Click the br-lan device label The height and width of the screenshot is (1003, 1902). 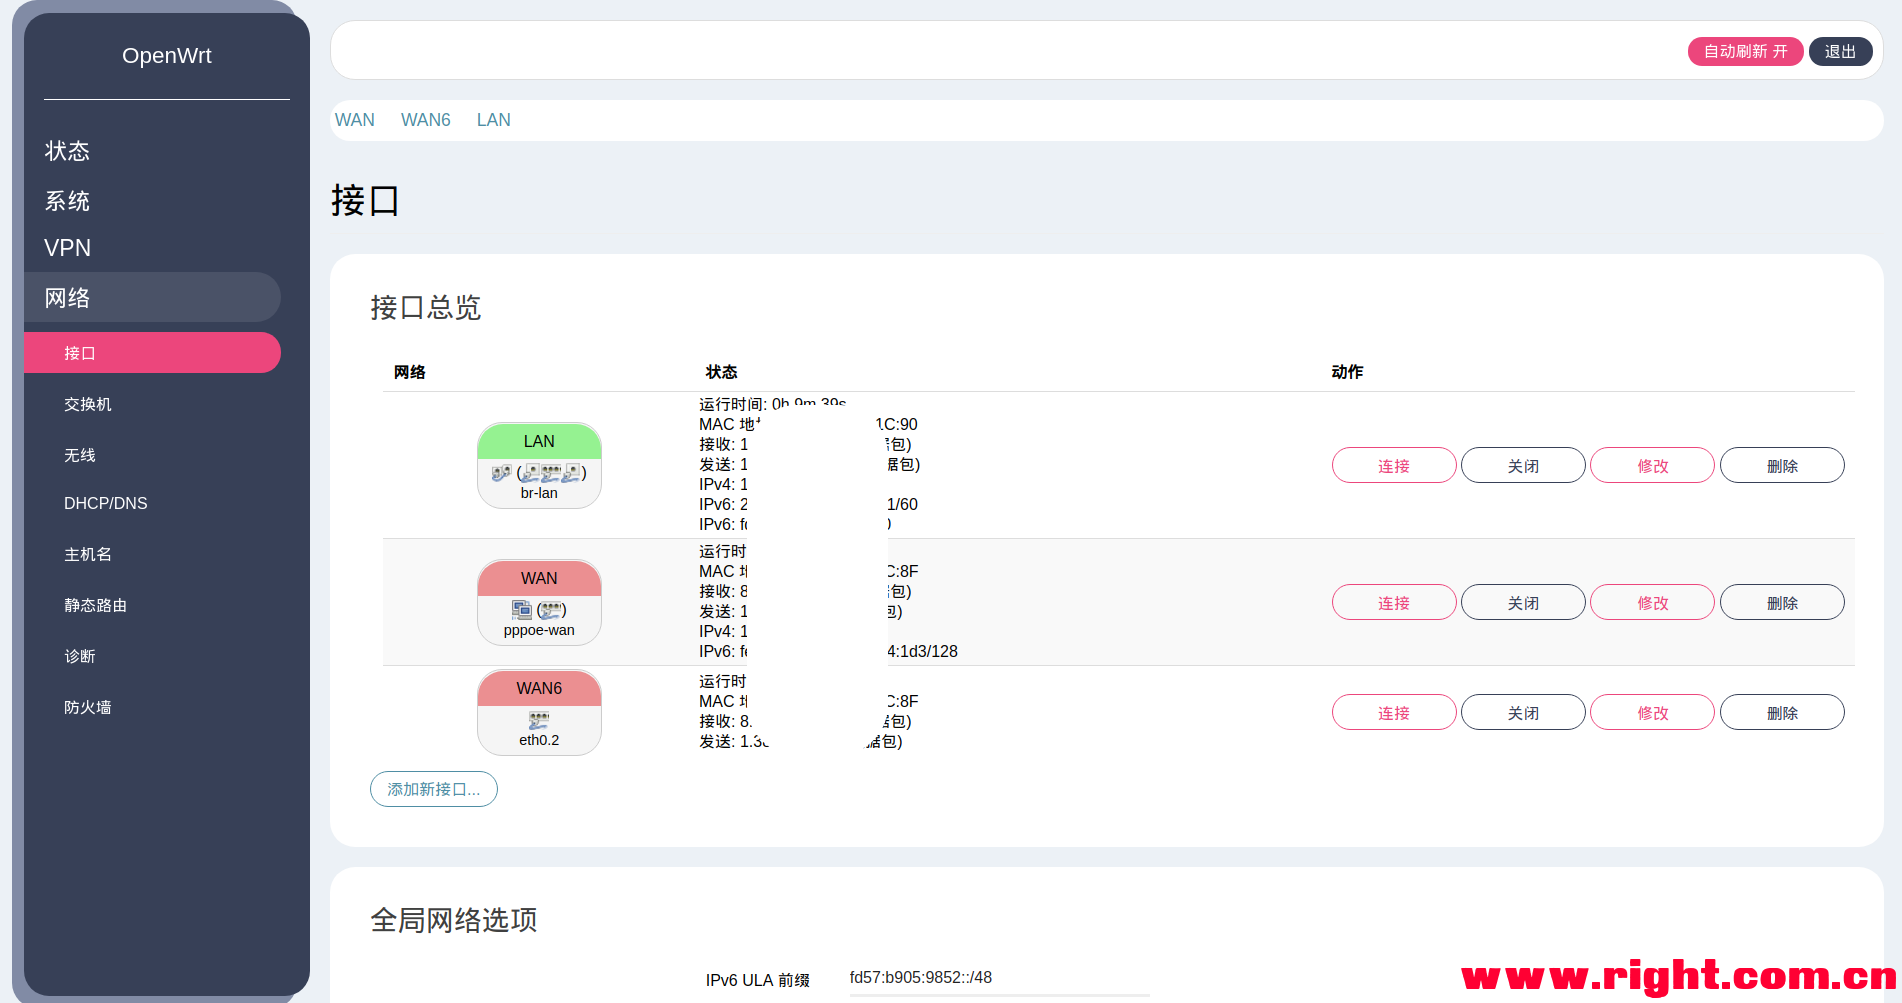pyautogui.click(x=539, y=493)
